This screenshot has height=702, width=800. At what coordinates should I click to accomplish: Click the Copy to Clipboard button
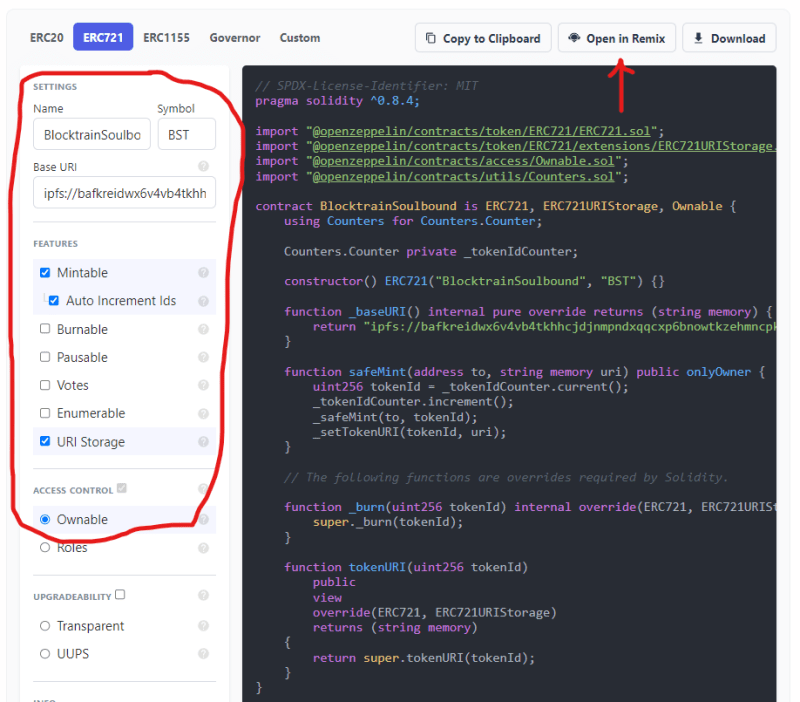tap(483, 38)
